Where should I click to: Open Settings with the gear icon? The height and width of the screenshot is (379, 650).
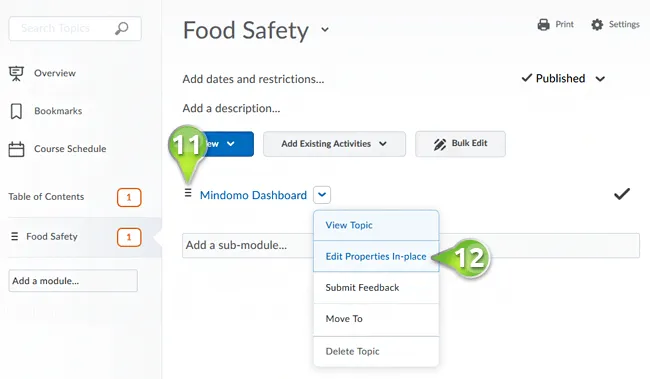tap(597, 24)
